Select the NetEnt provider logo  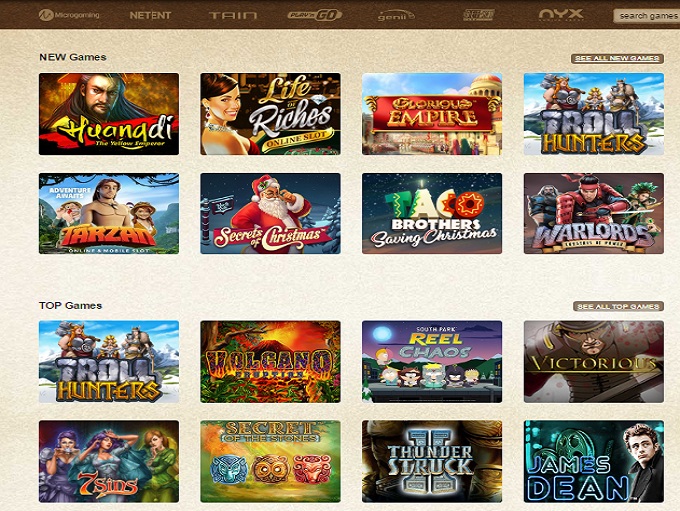coord(150,15)
